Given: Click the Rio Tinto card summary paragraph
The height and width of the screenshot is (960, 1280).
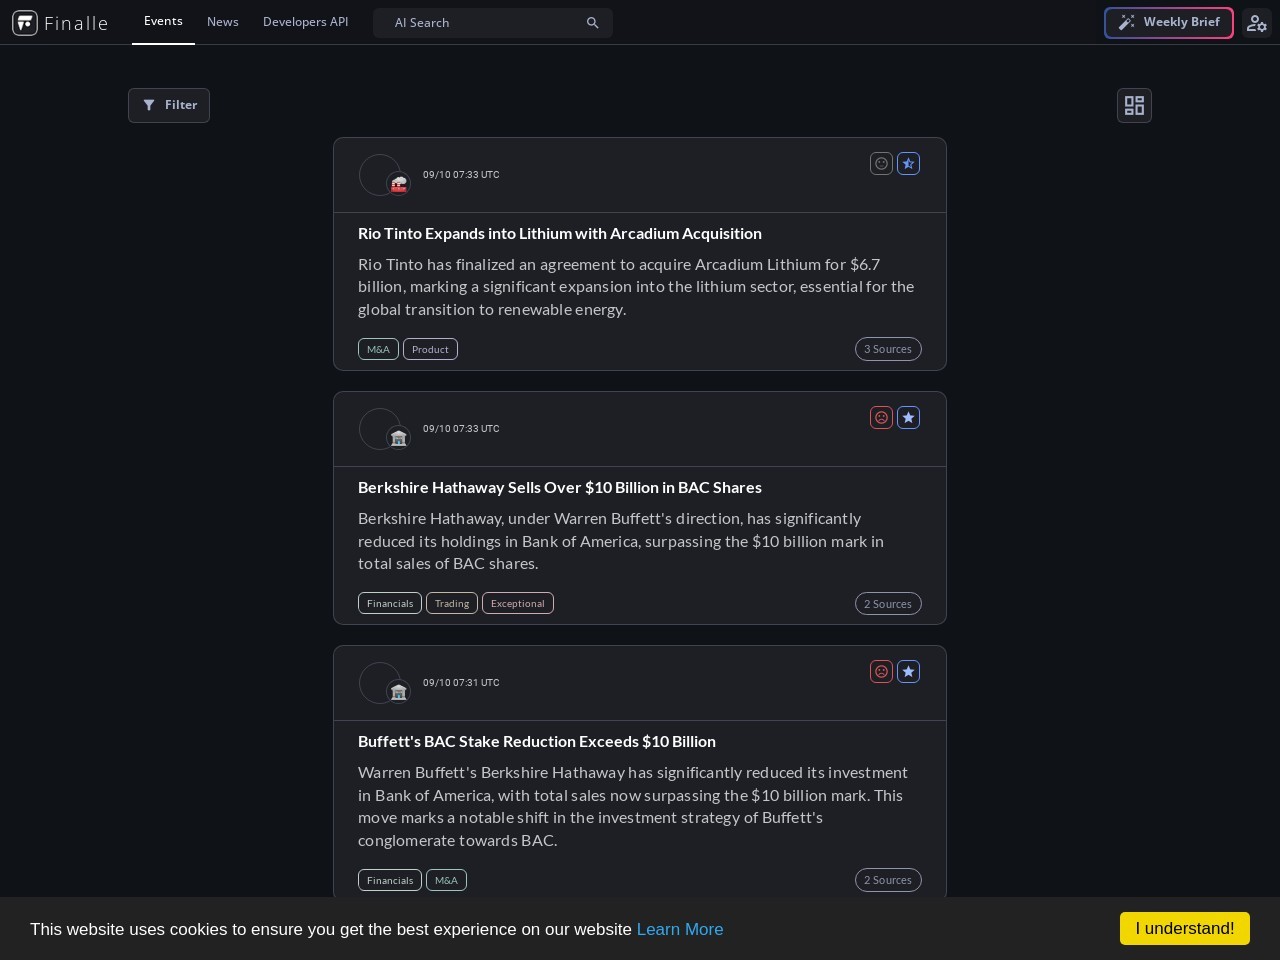Looking at the screenshot, I should pos(636,287).
